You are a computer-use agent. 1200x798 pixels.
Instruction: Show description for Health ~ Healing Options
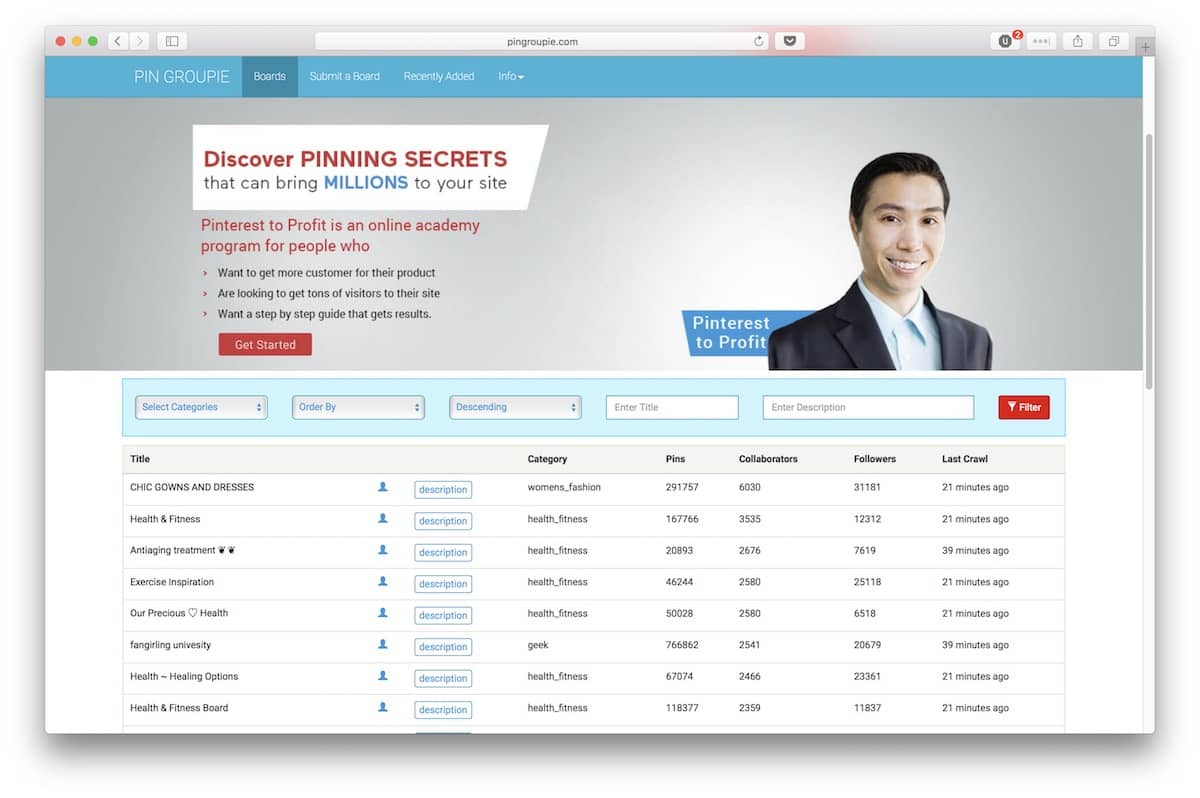click(443, 678)
